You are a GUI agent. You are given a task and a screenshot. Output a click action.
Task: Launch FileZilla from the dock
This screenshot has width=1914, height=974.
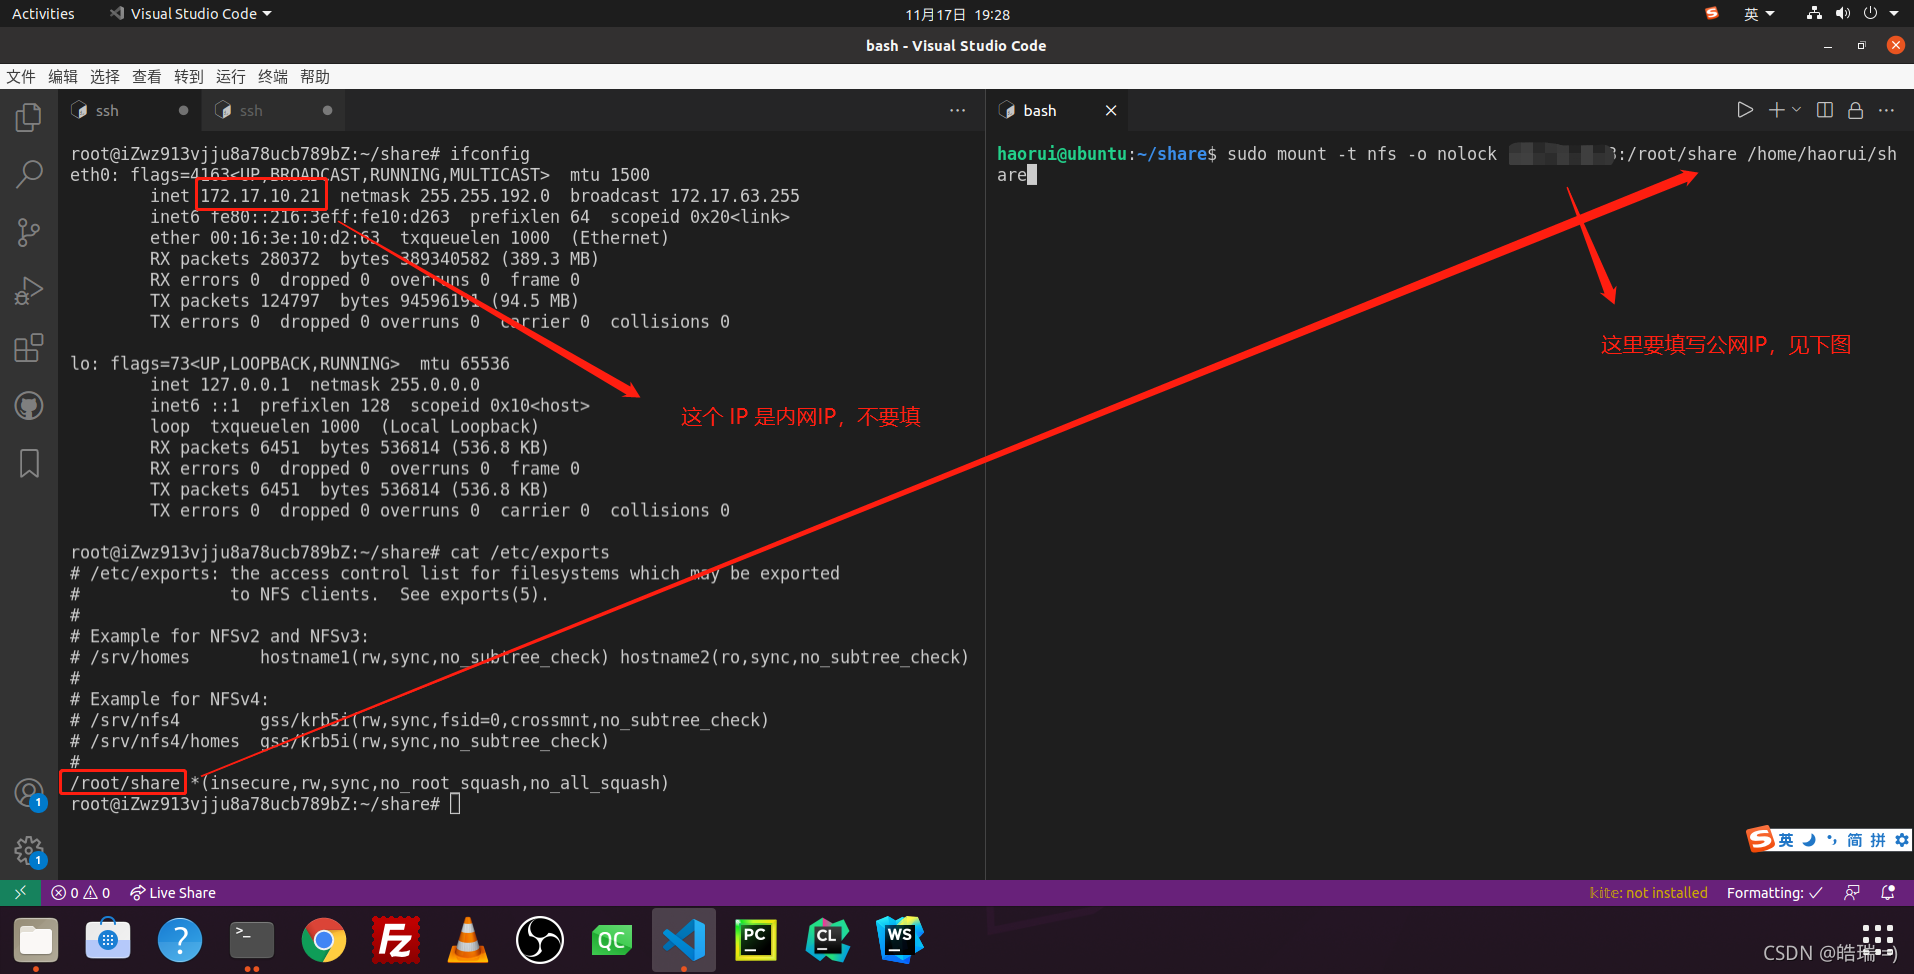point(396,940)
